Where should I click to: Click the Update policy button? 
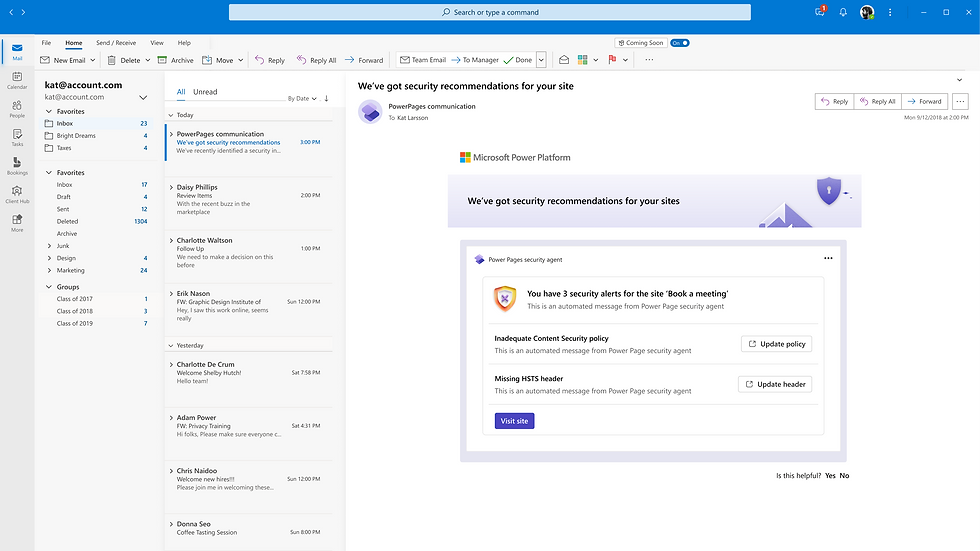point(776,344)
